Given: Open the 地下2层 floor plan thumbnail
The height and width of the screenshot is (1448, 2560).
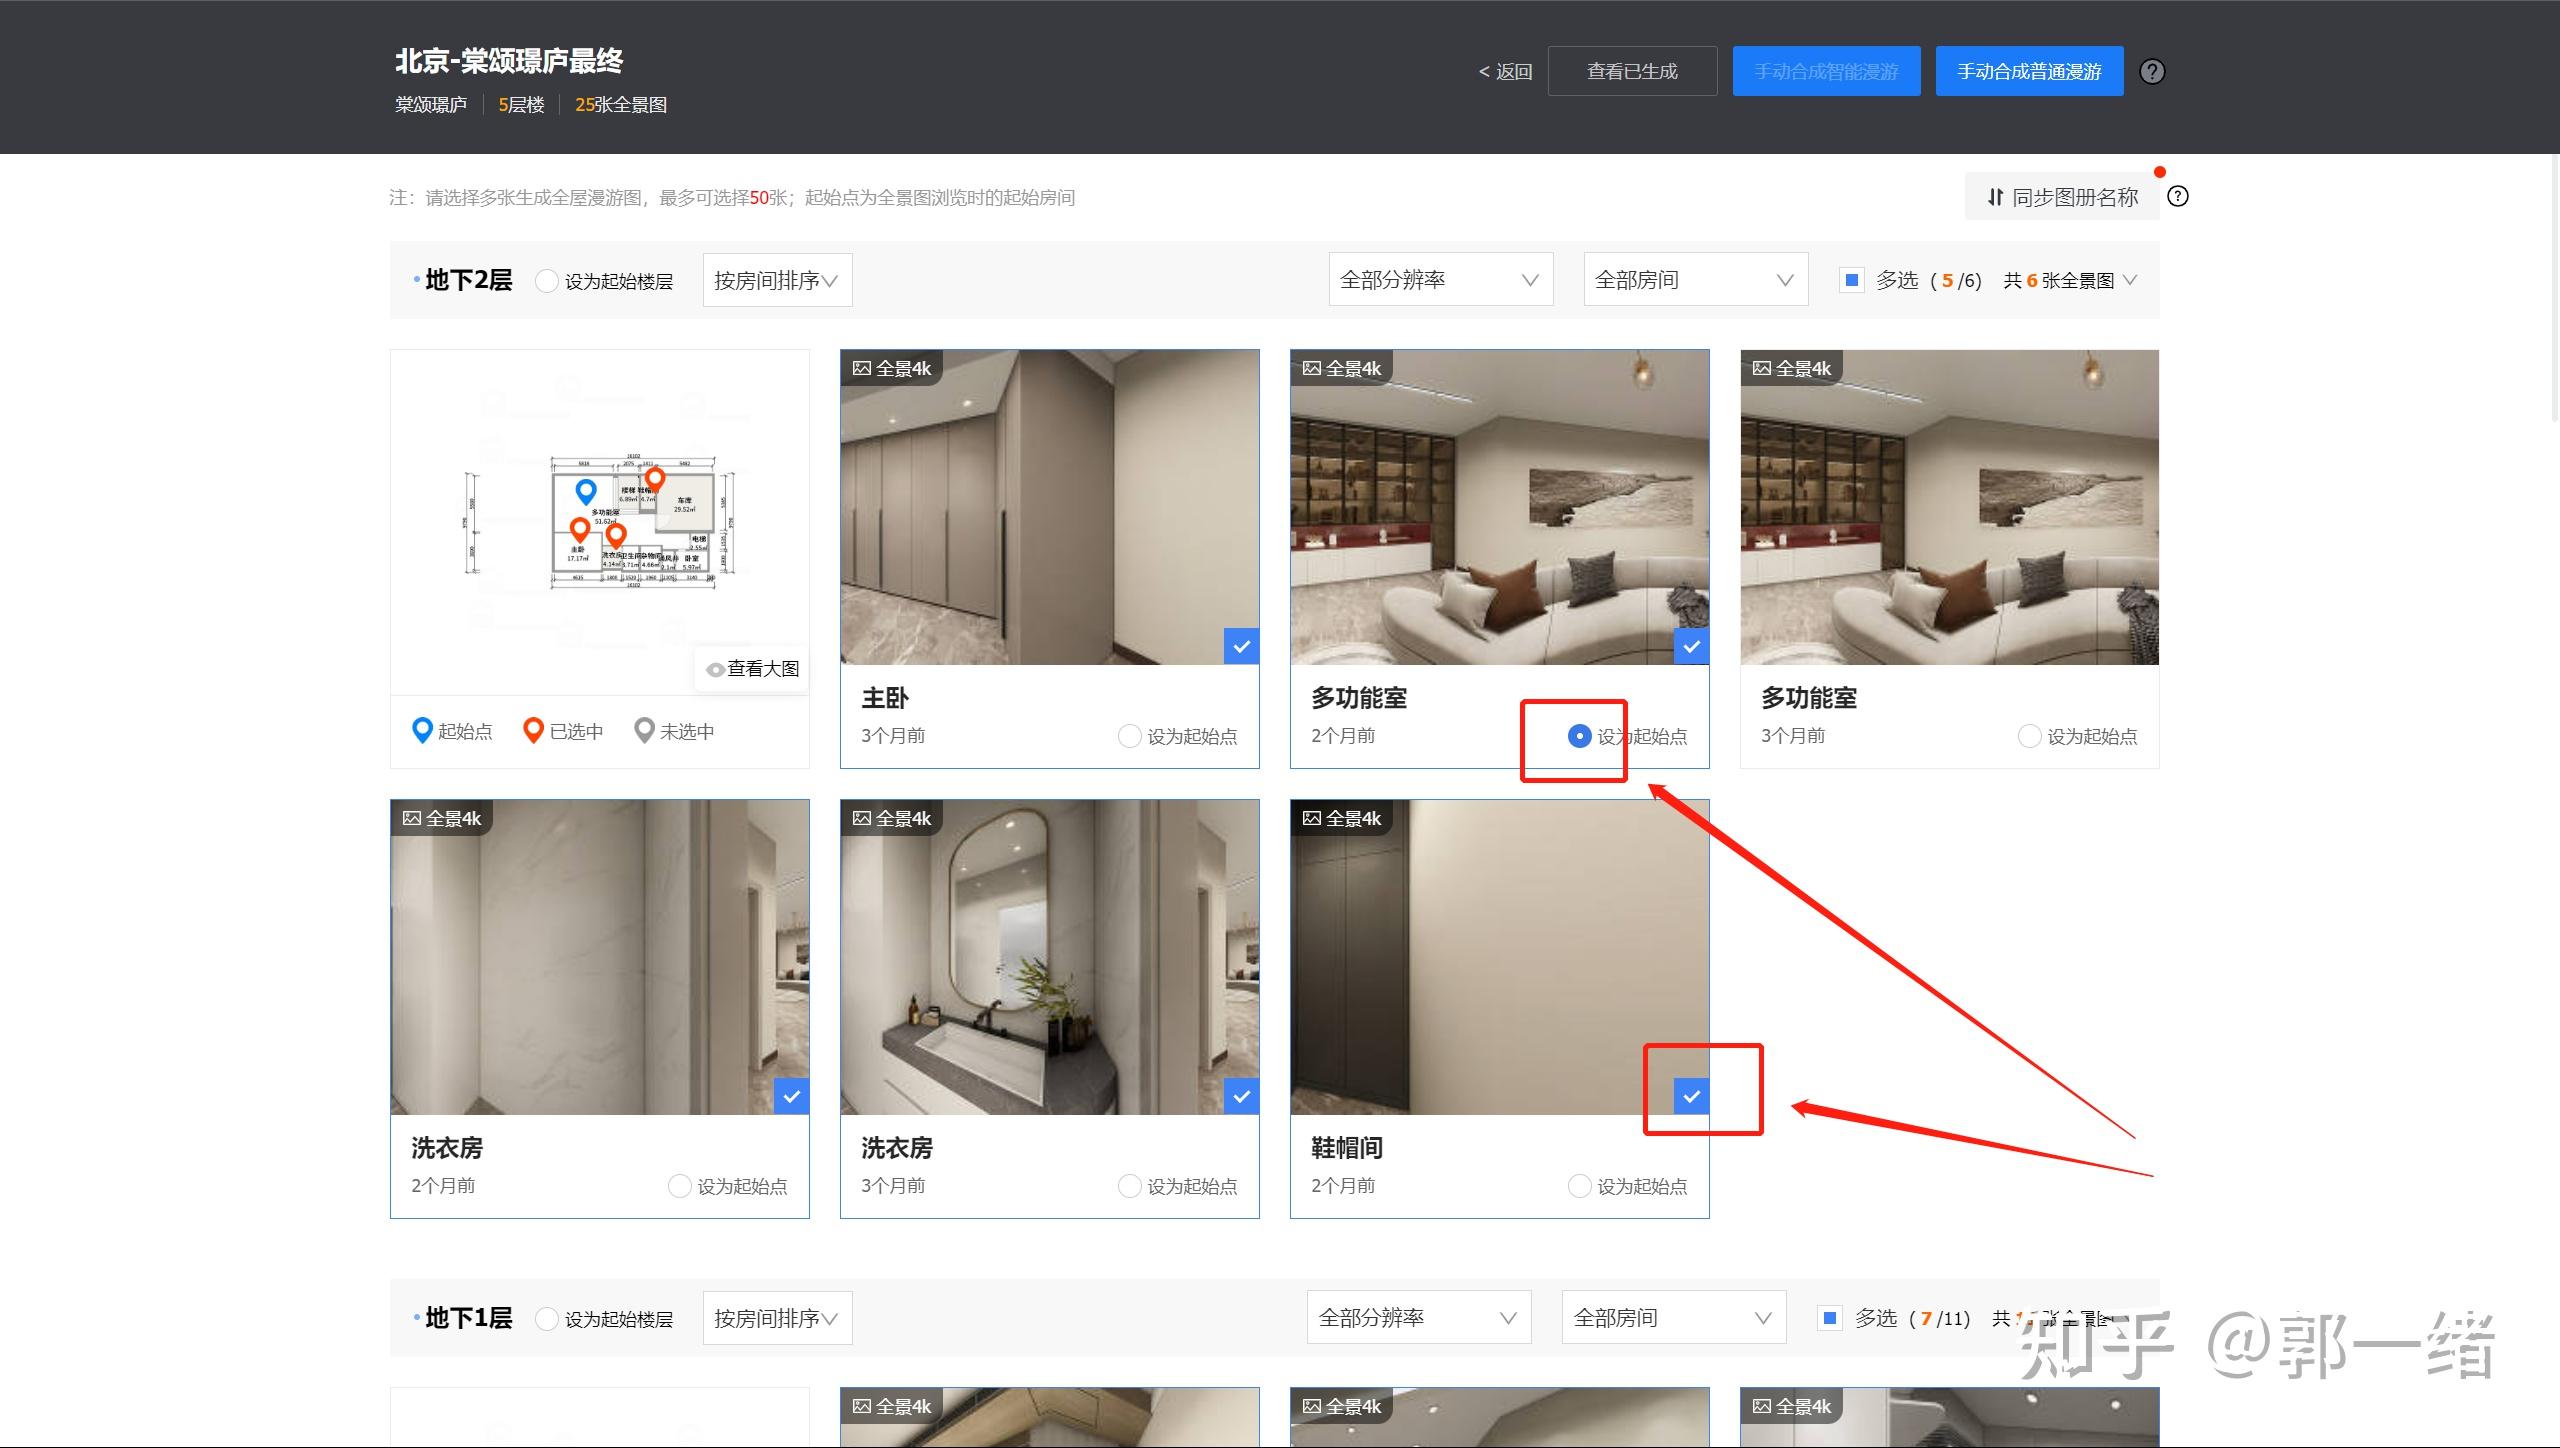Looking at the screenshot, I should click(x=599, y=521).
